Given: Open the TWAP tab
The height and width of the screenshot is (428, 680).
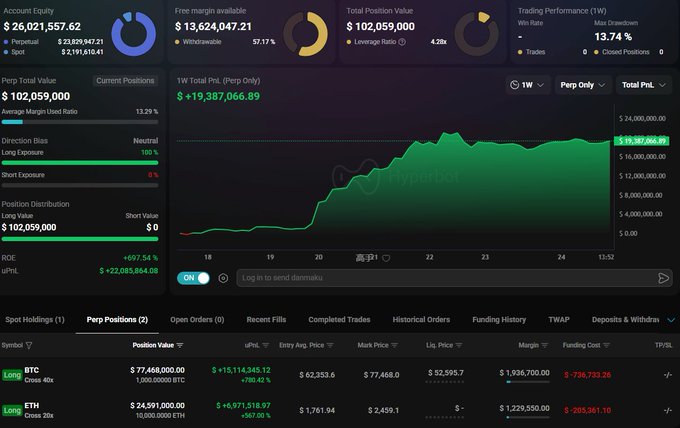Looking at the screenshot, I should [x=559, y=320].
